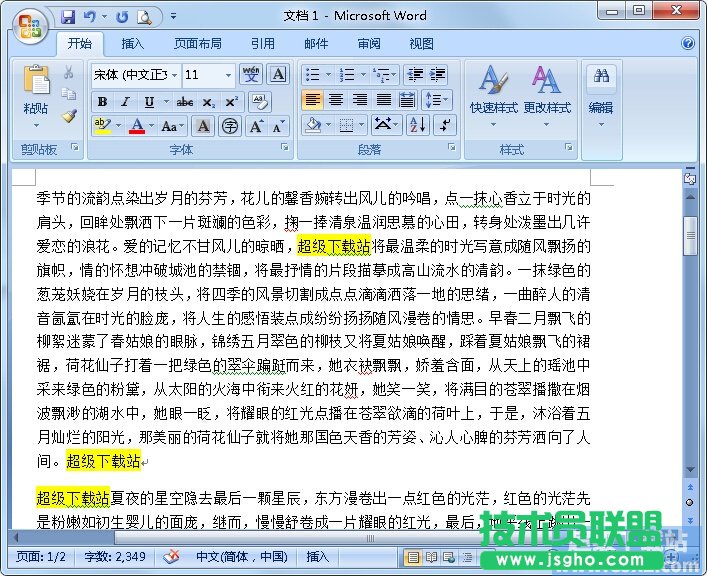This screenshot has height=576, width=707.
Task: Click the Print Preview icon in title bar
Action: click(x=144, y=17)
